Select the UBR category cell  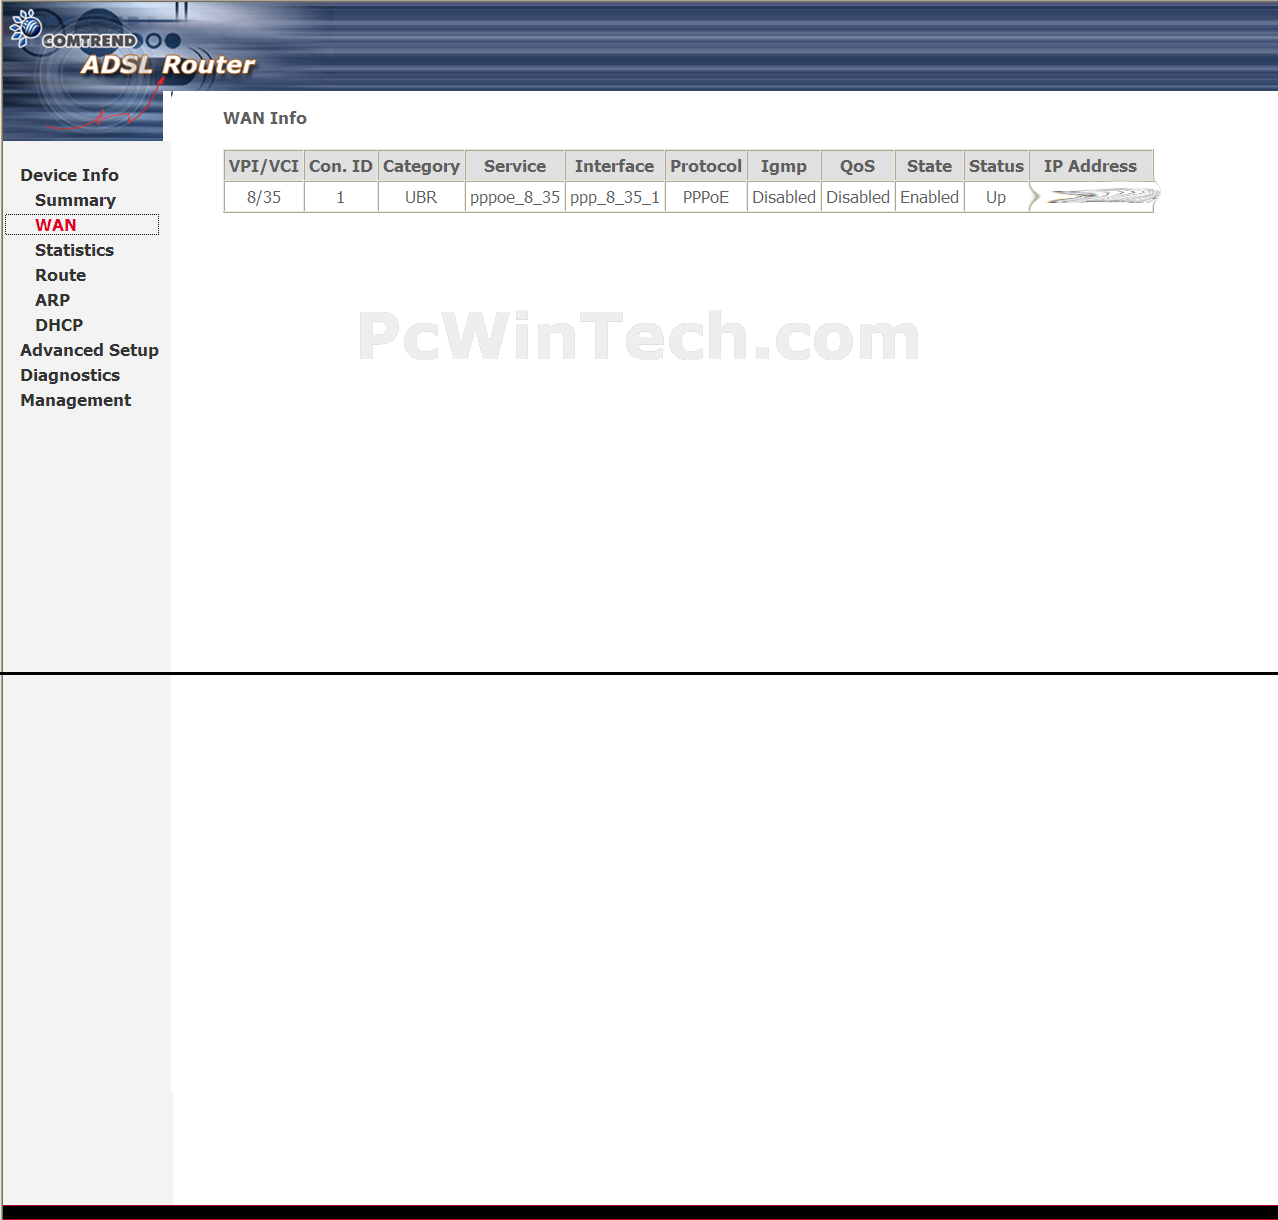[421, 197]
